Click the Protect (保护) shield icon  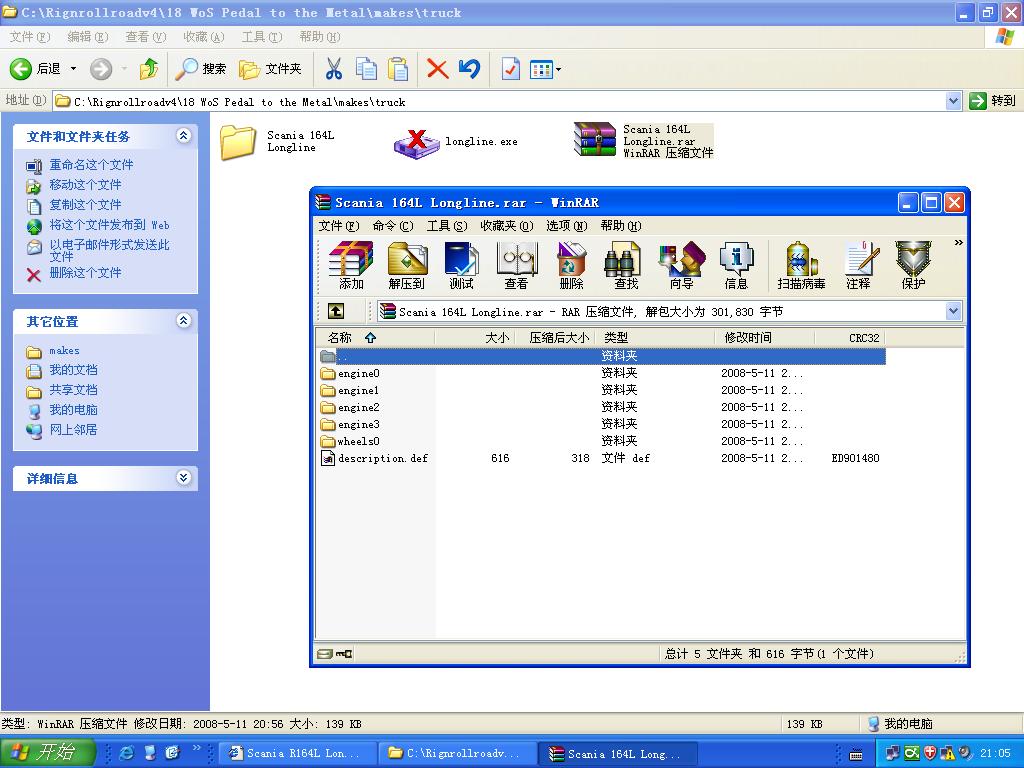click(x=913, y=265)
